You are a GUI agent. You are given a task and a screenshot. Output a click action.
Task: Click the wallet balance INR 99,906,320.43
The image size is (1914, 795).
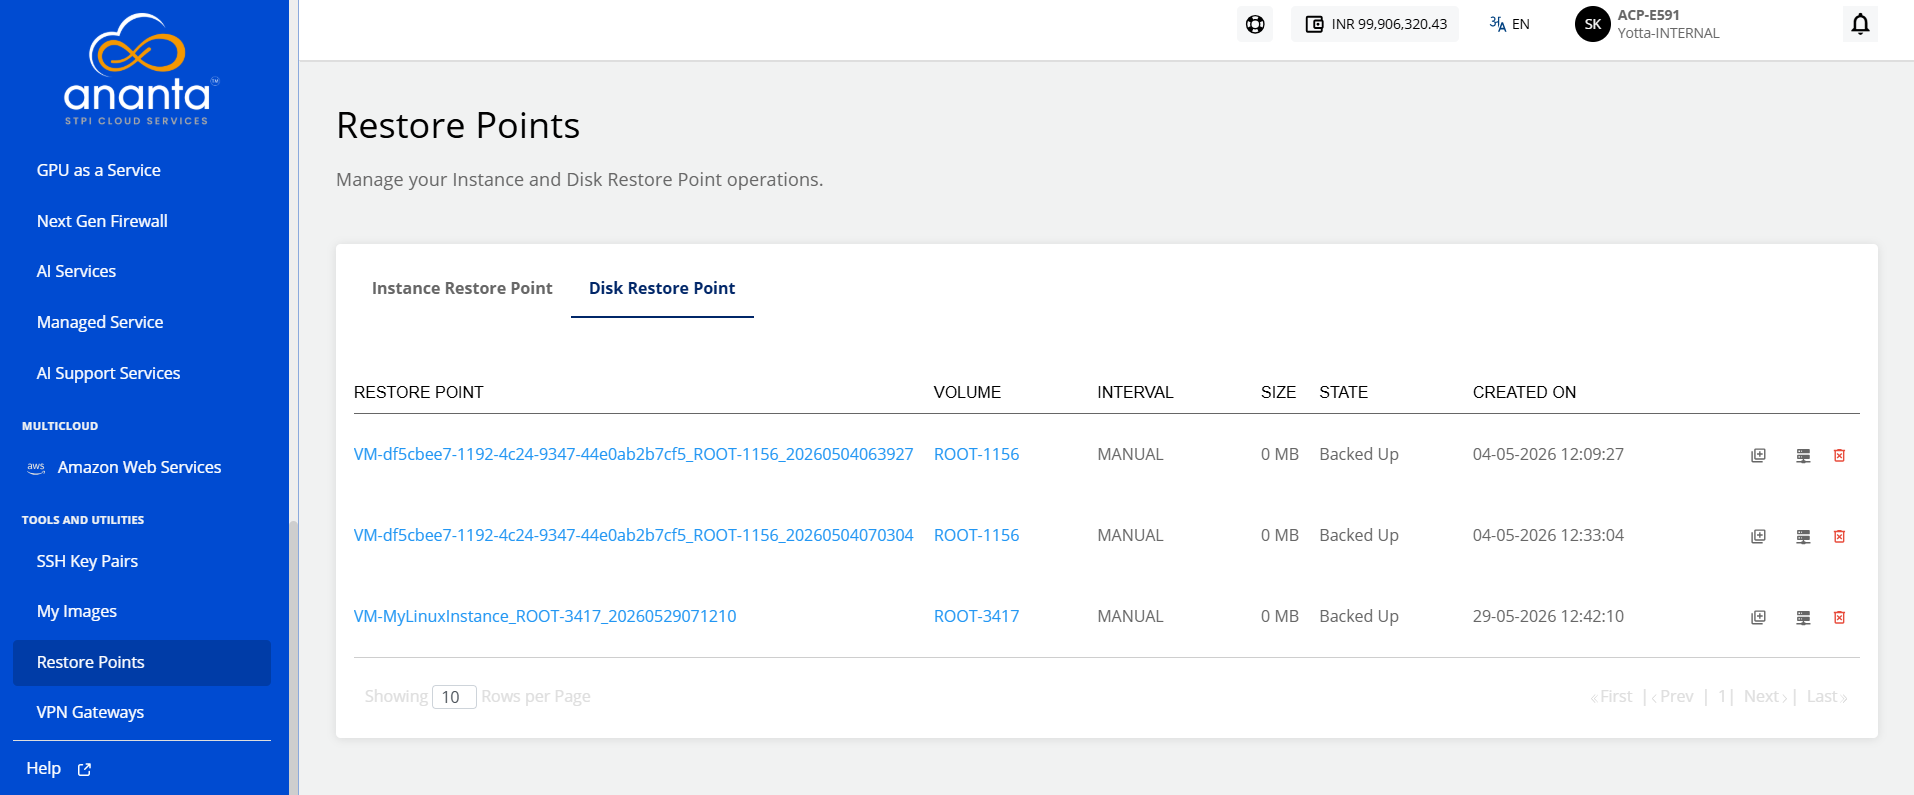(1376, 24)
